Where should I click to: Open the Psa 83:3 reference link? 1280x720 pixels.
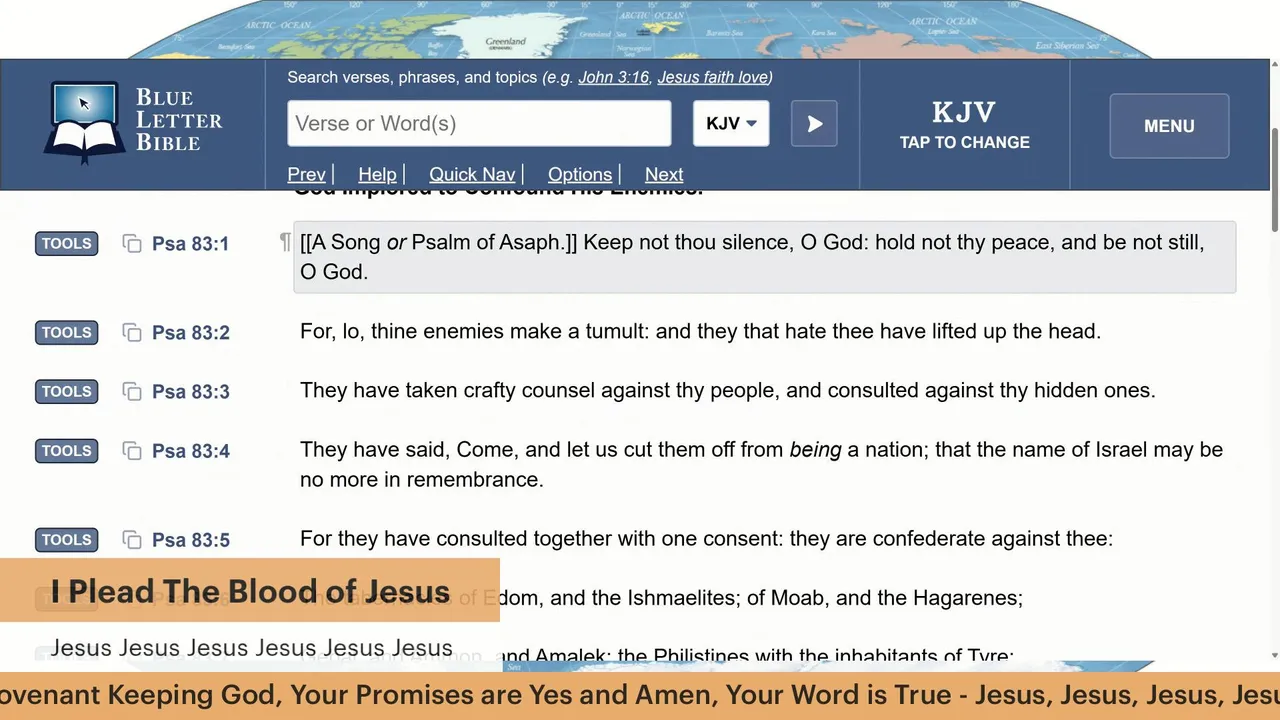point(190,392)
